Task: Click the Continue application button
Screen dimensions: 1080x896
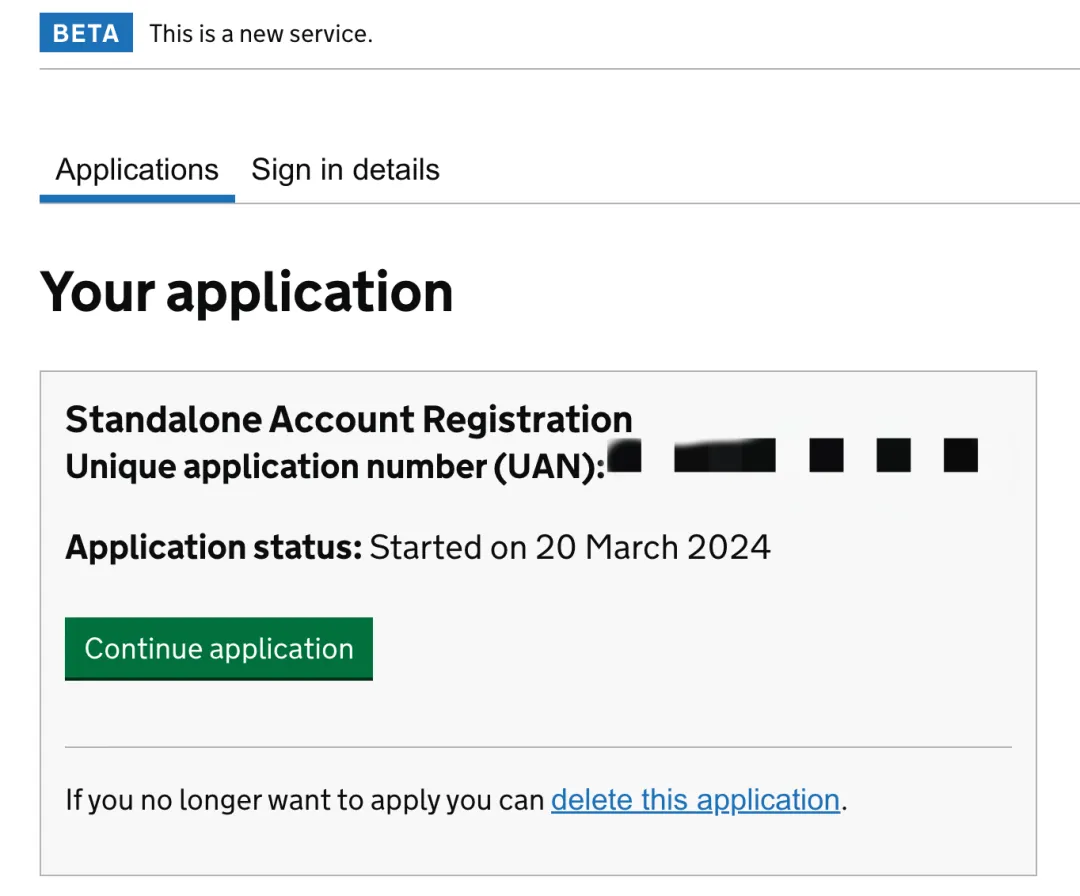Action: 218,649
